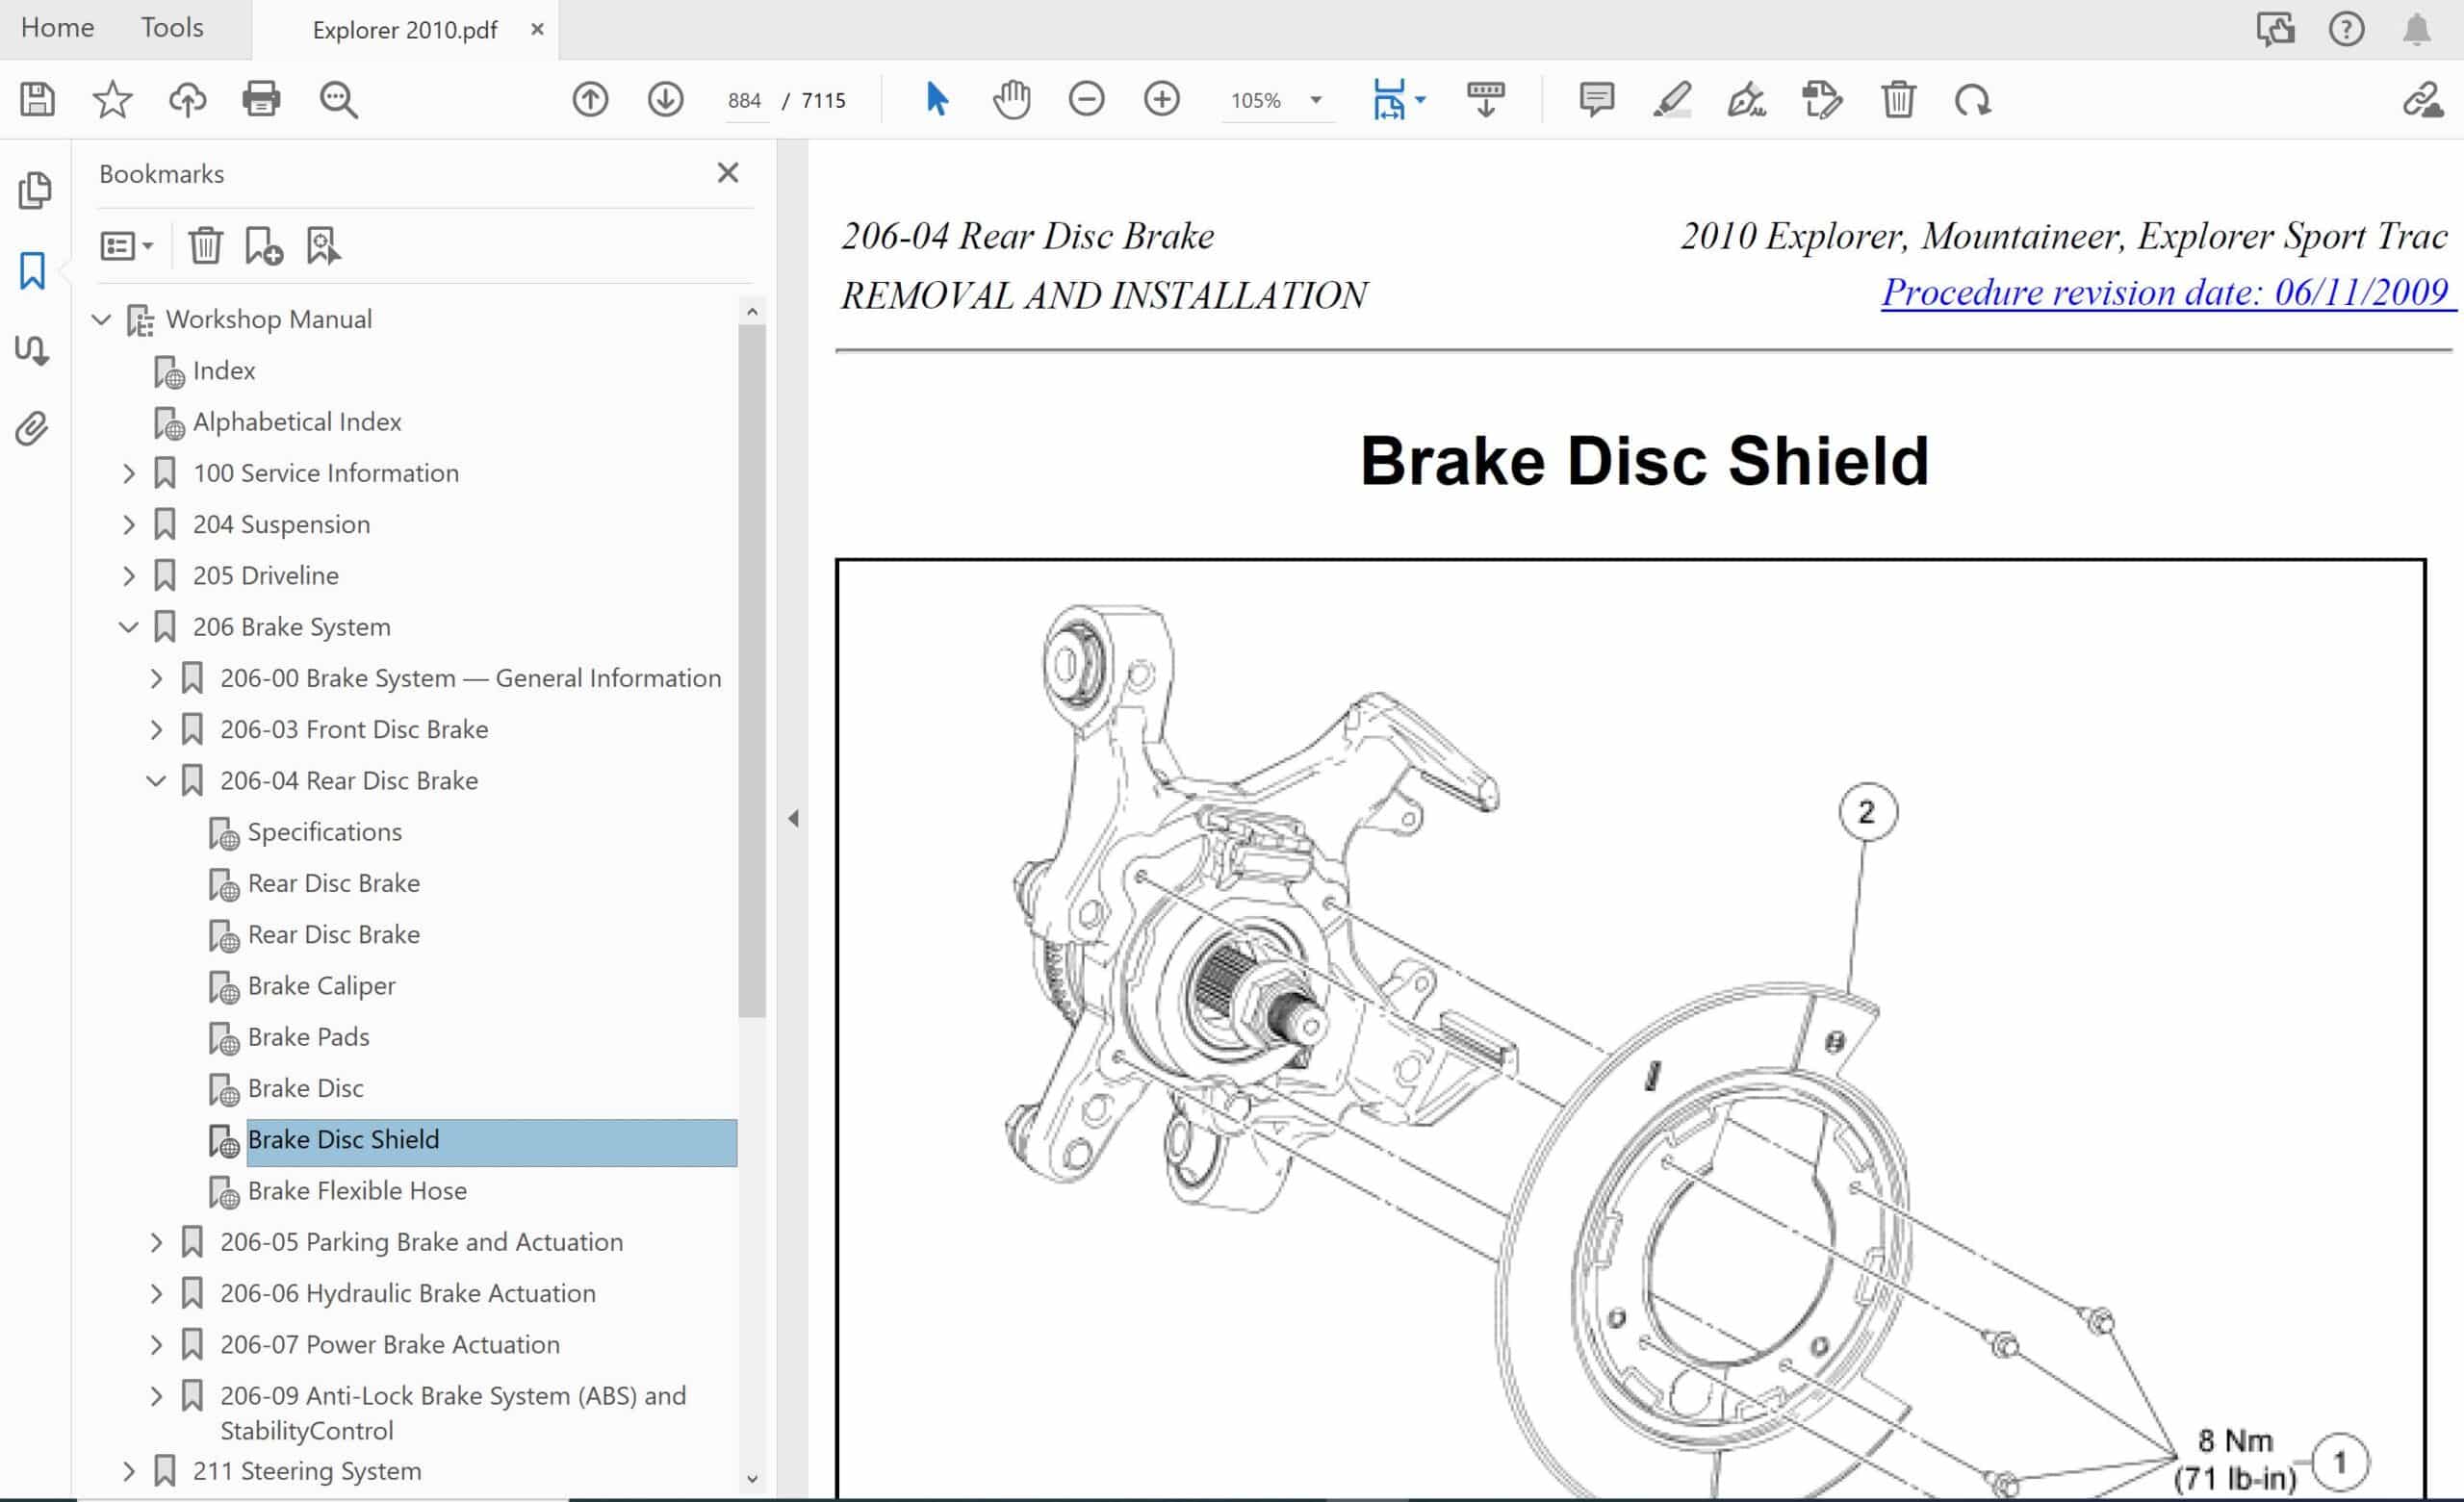The height and width of the screenshot is (1502, 2464).
Task: Go to previous page arrow
Action: [590, 100]
